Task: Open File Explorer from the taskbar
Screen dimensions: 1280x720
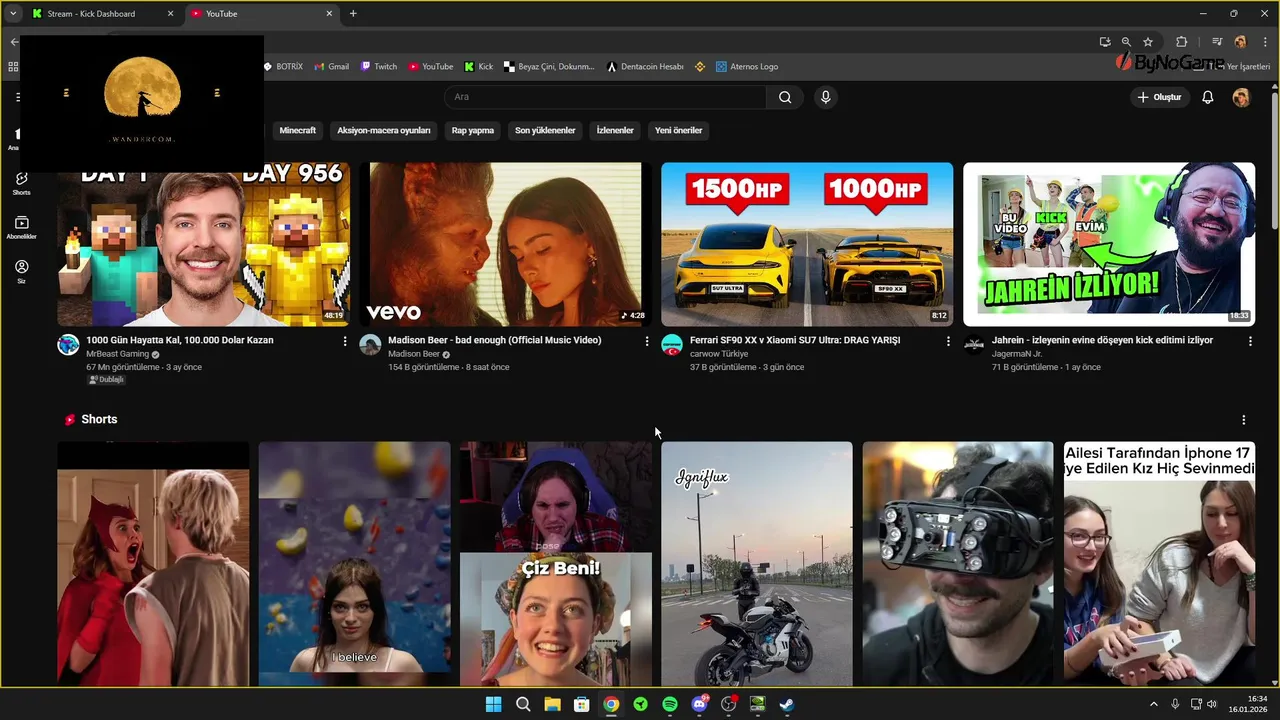Action: tap(552, 704)
